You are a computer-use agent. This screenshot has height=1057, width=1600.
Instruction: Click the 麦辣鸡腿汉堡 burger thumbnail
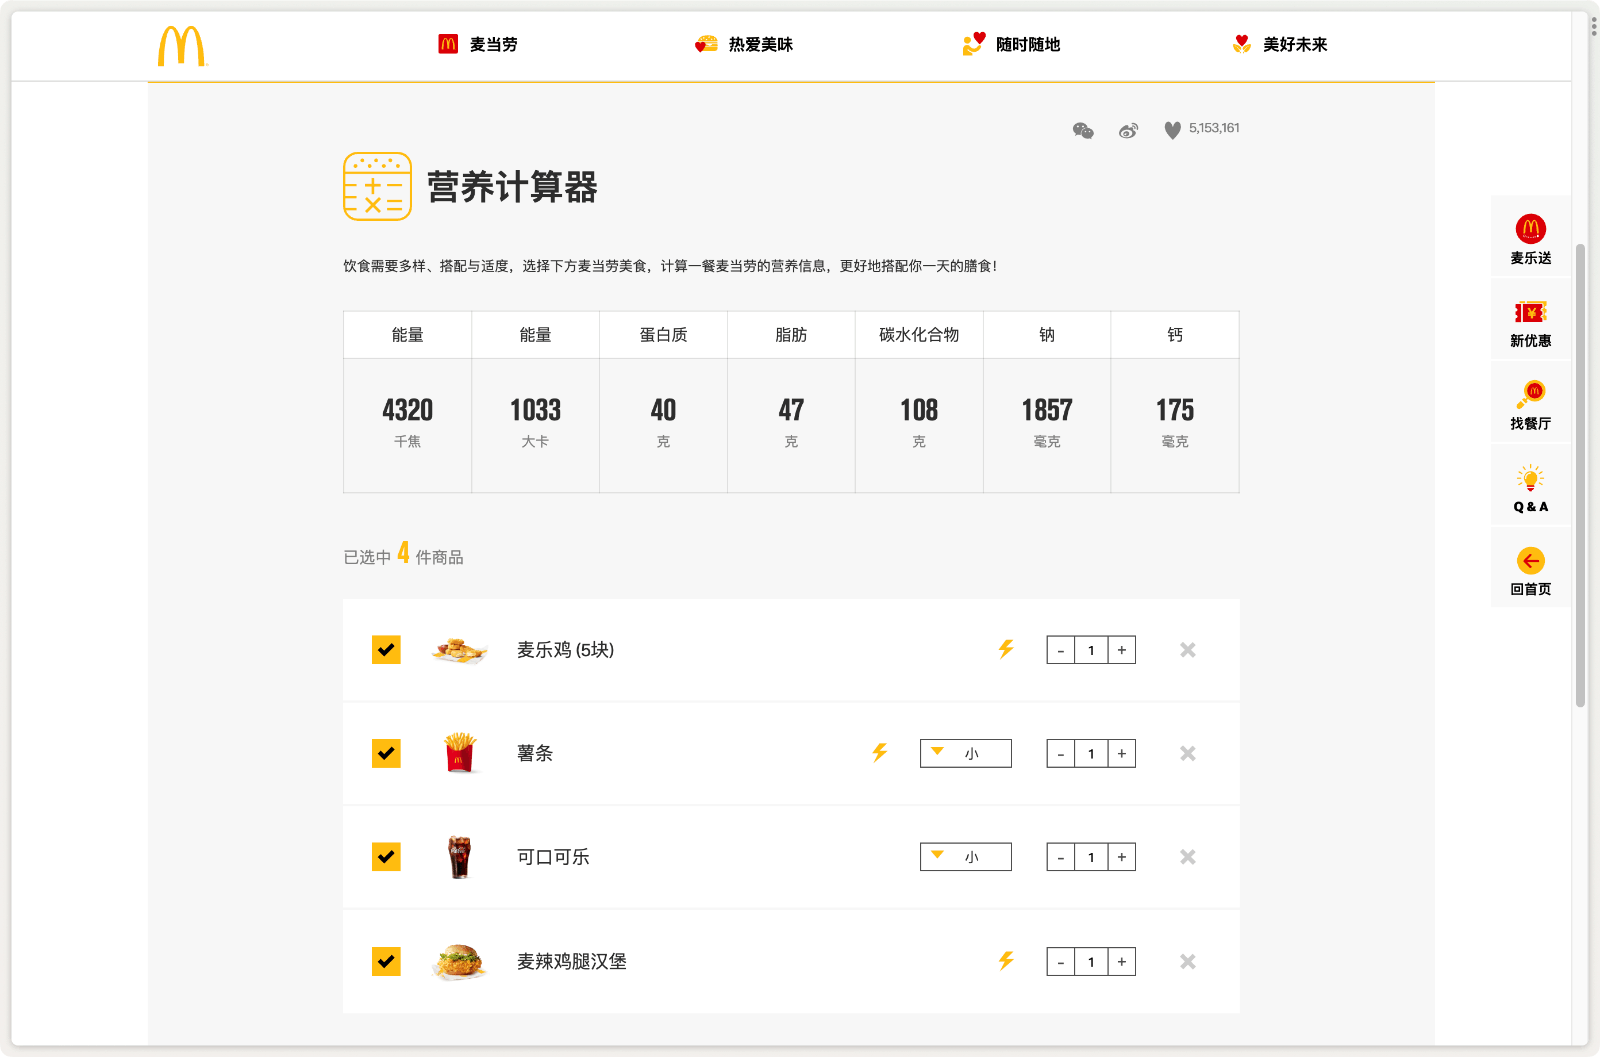point(459,961)
